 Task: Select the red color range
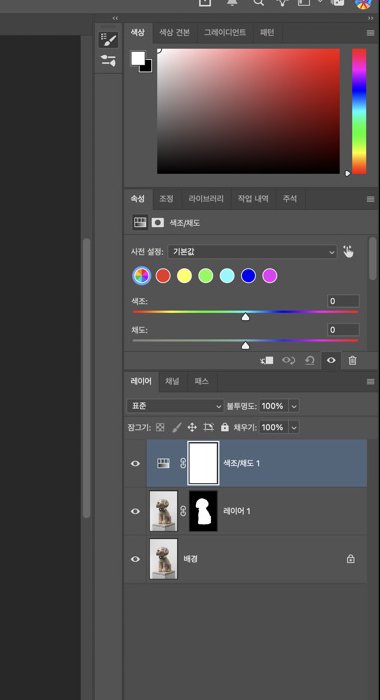163,275
